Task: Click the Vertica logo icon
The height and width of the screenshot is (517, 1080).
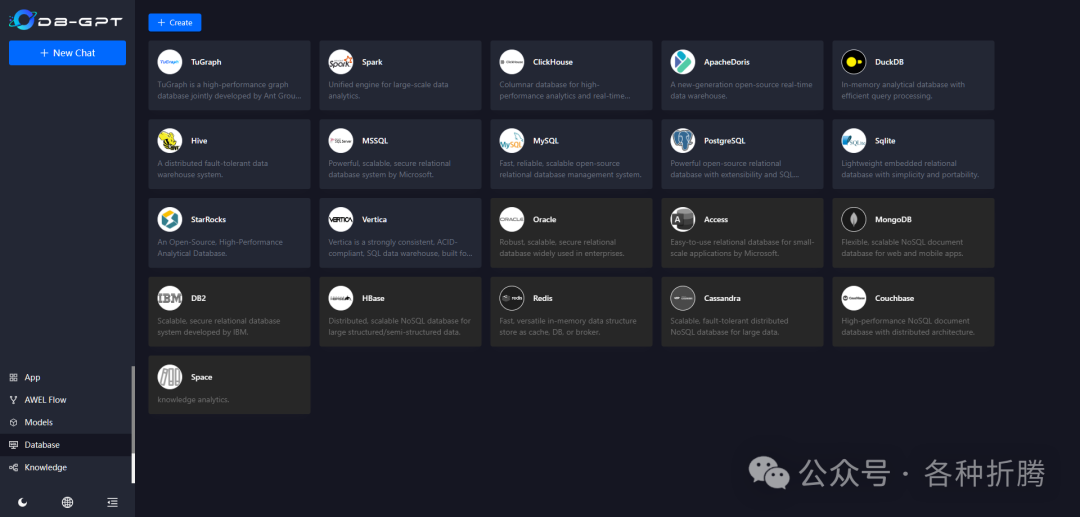Action: pyautogui.click(x=341, y=220)
